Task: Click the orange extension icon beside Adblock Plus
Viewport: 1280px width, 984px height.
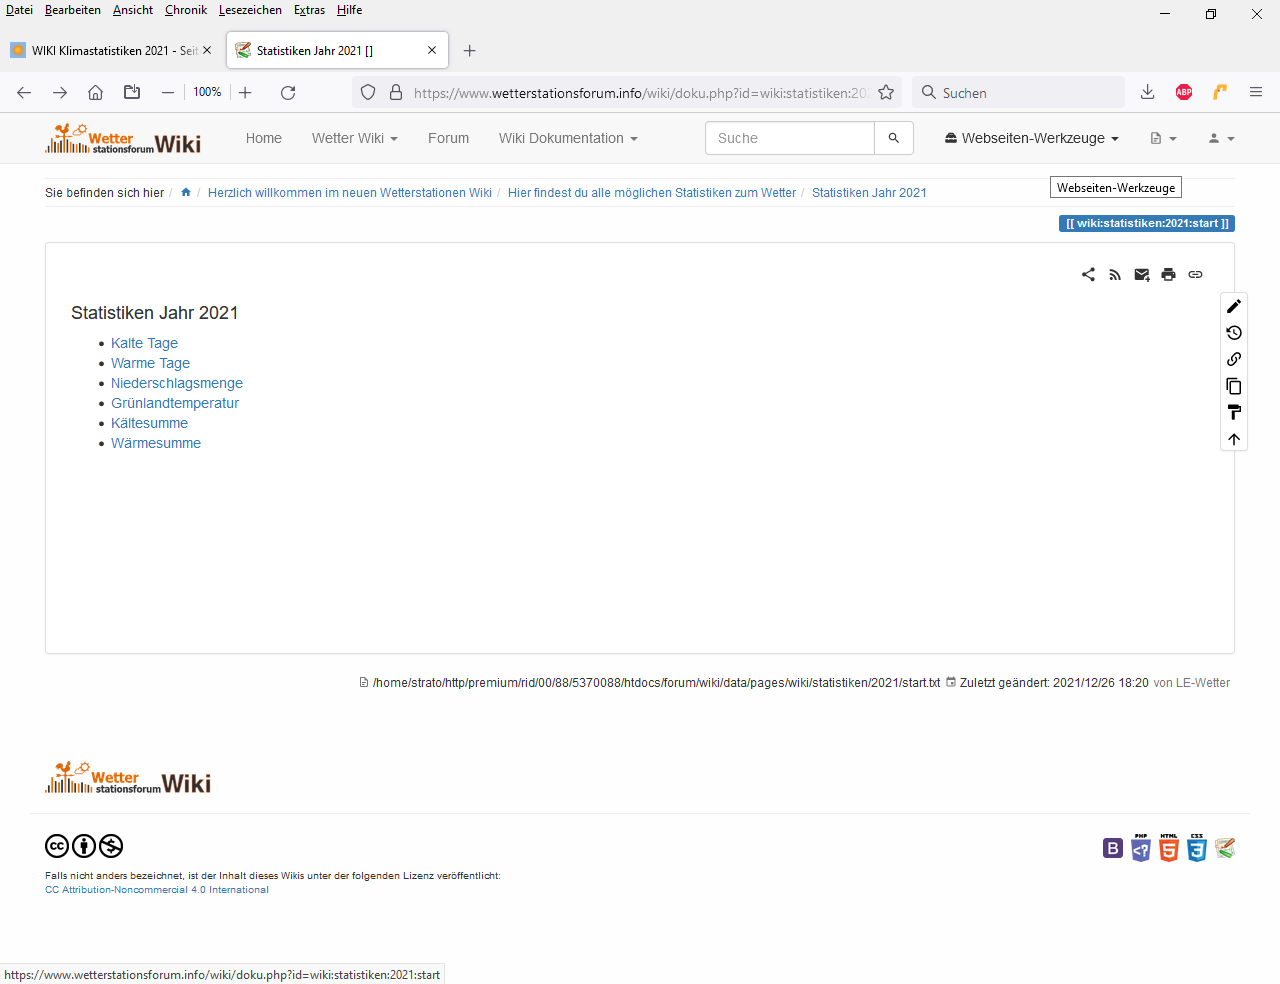Action: tap(1220, 92)
